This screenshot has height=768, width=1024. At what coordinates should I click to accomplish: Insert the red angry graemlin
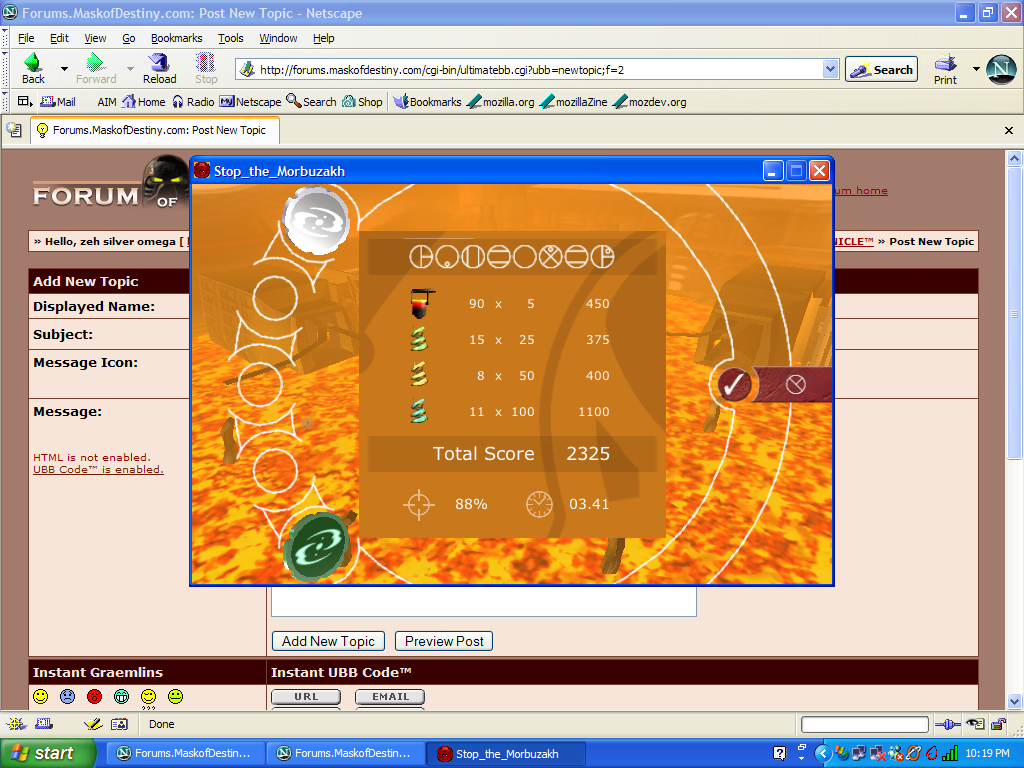[95, 697]
